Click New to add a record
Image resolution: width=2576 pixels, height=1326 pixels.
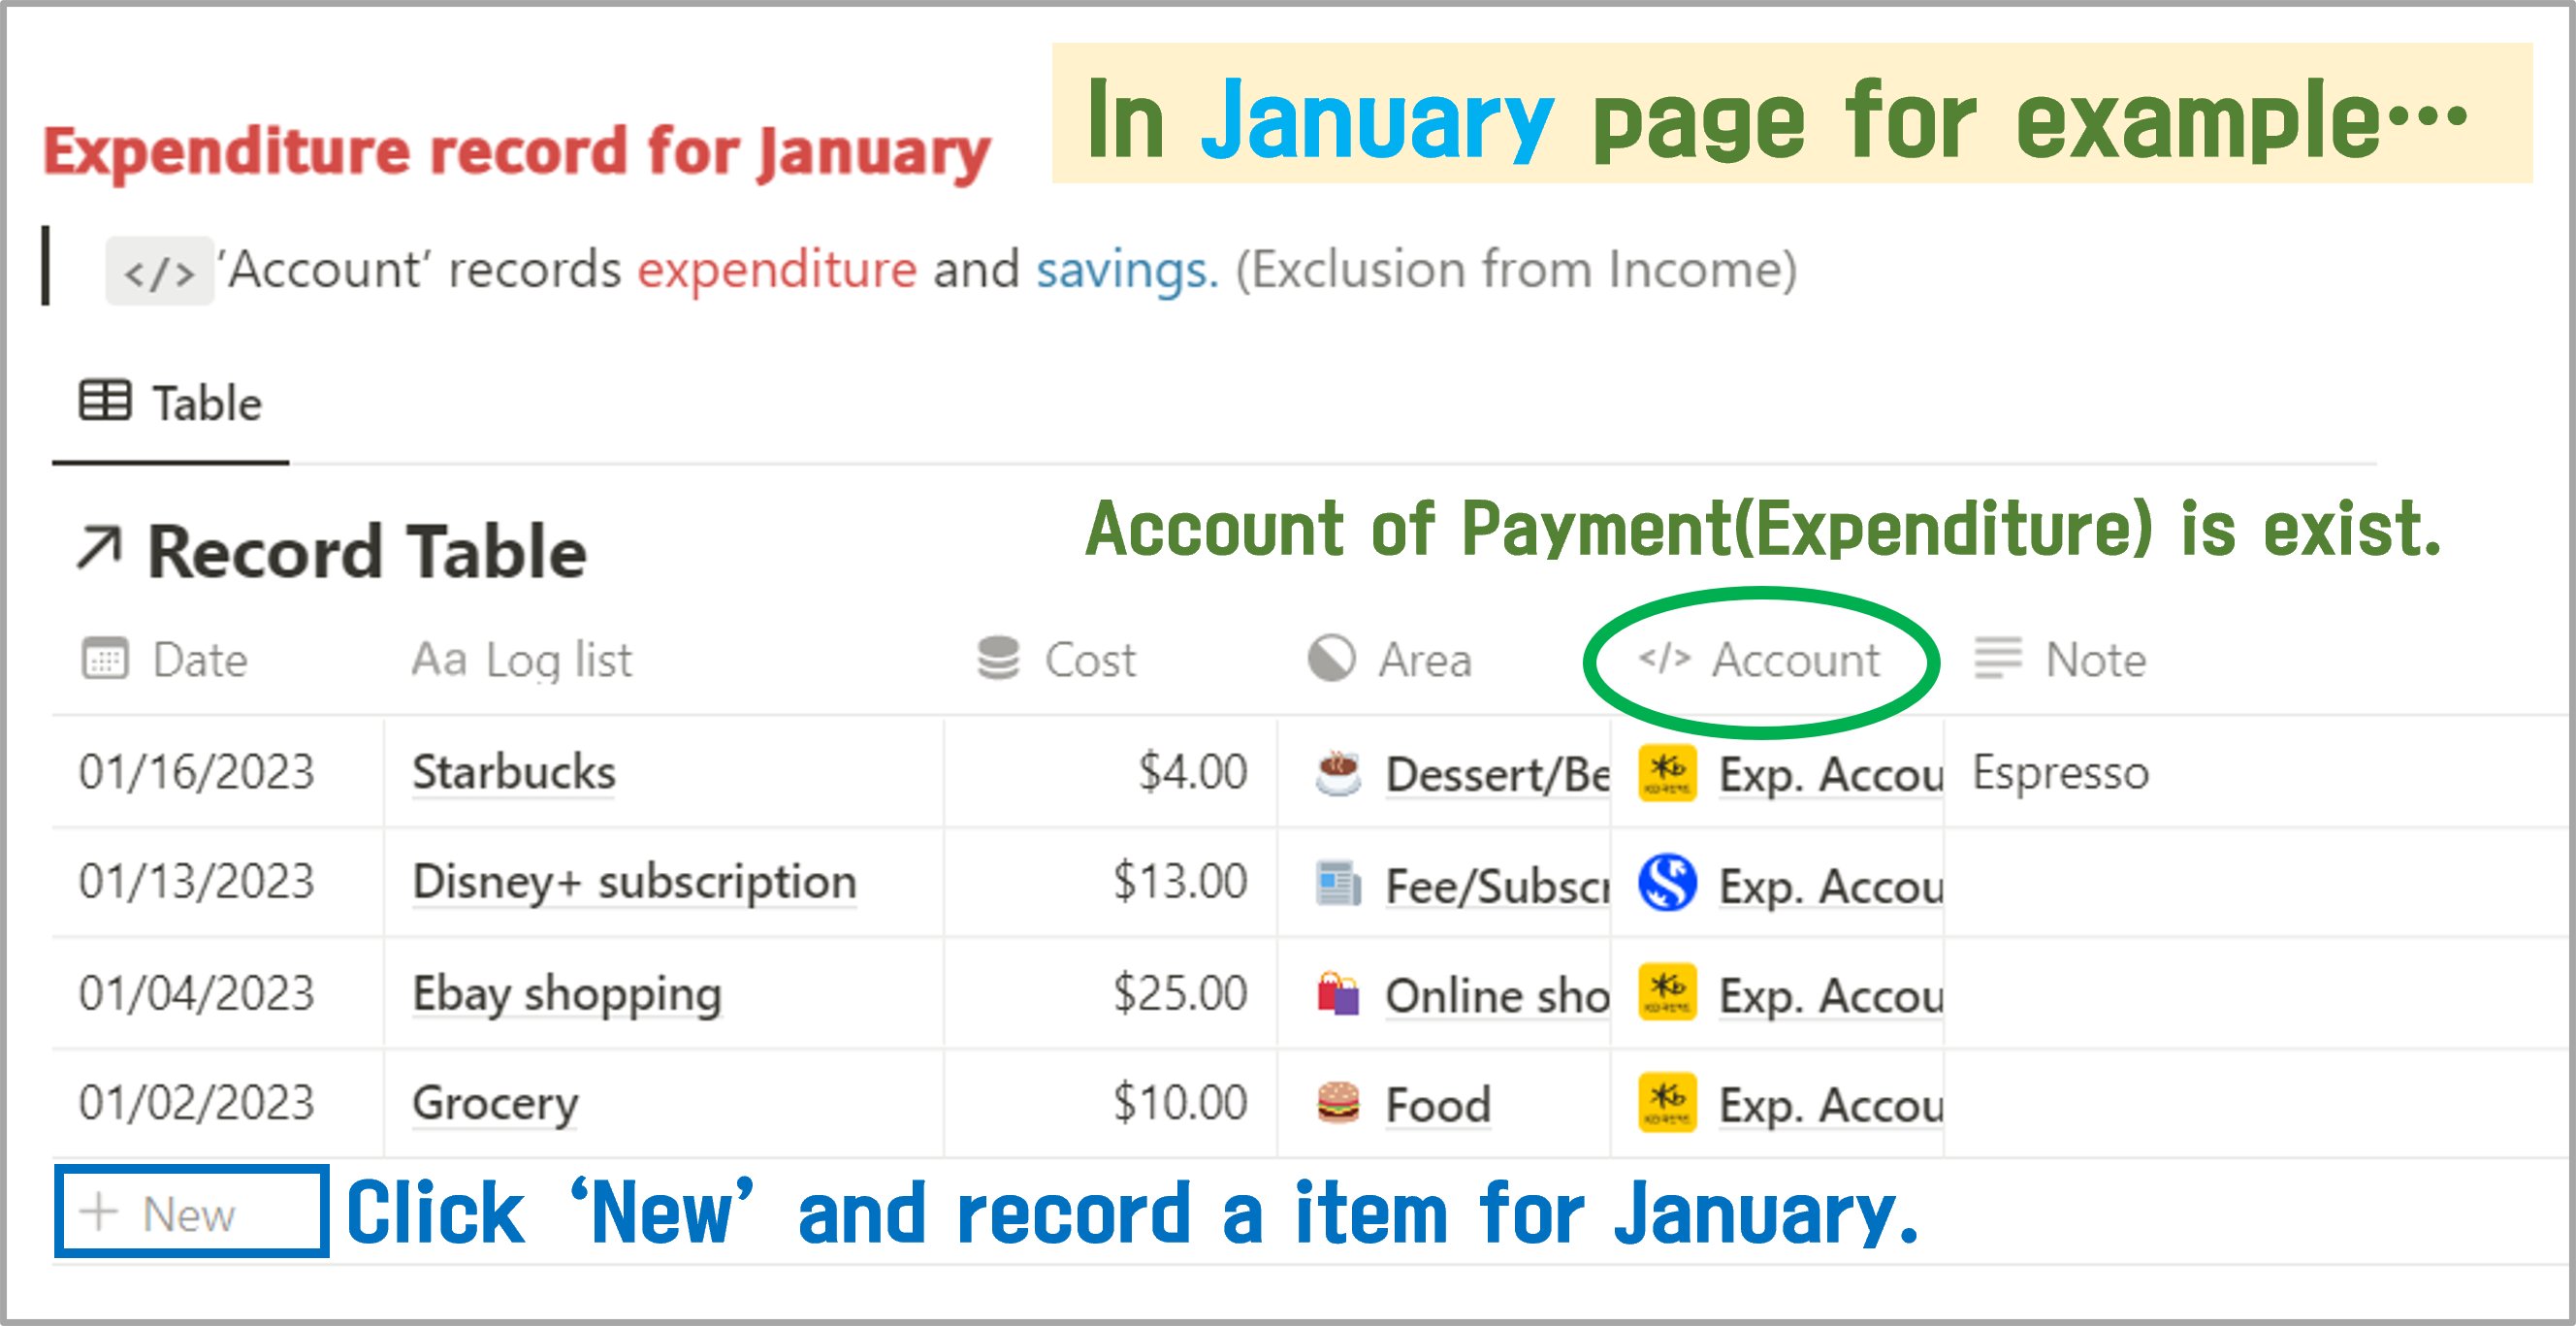point(188,1213)
